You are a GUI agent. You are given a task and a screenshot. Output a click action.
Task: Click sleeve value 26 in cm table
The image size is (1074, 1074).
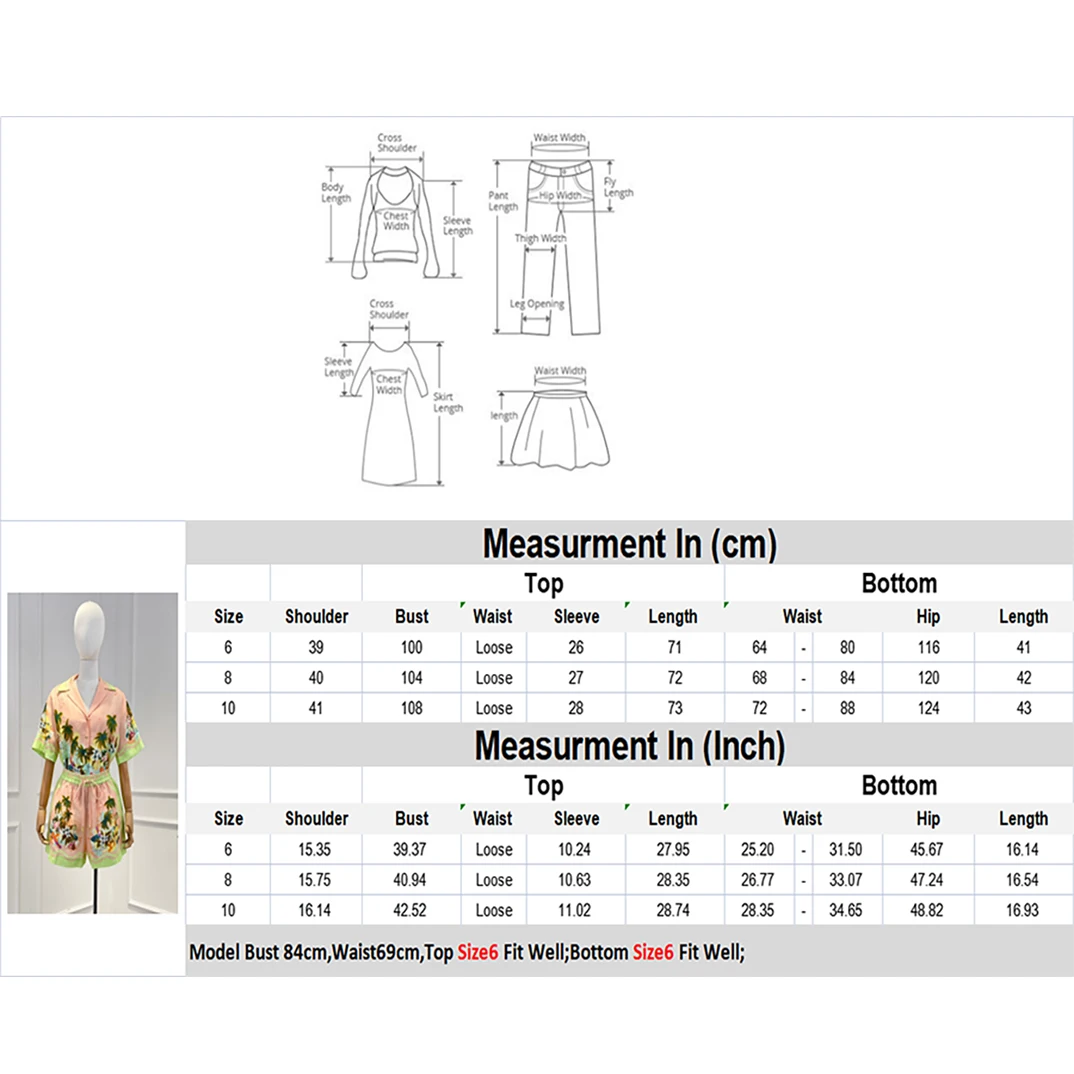pos(576,647)
